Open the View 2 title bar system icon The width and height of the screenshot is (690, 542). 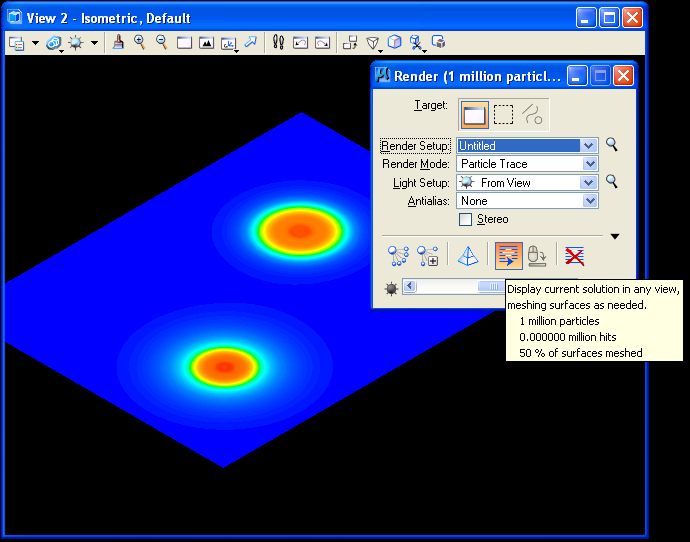coord(15,17)
